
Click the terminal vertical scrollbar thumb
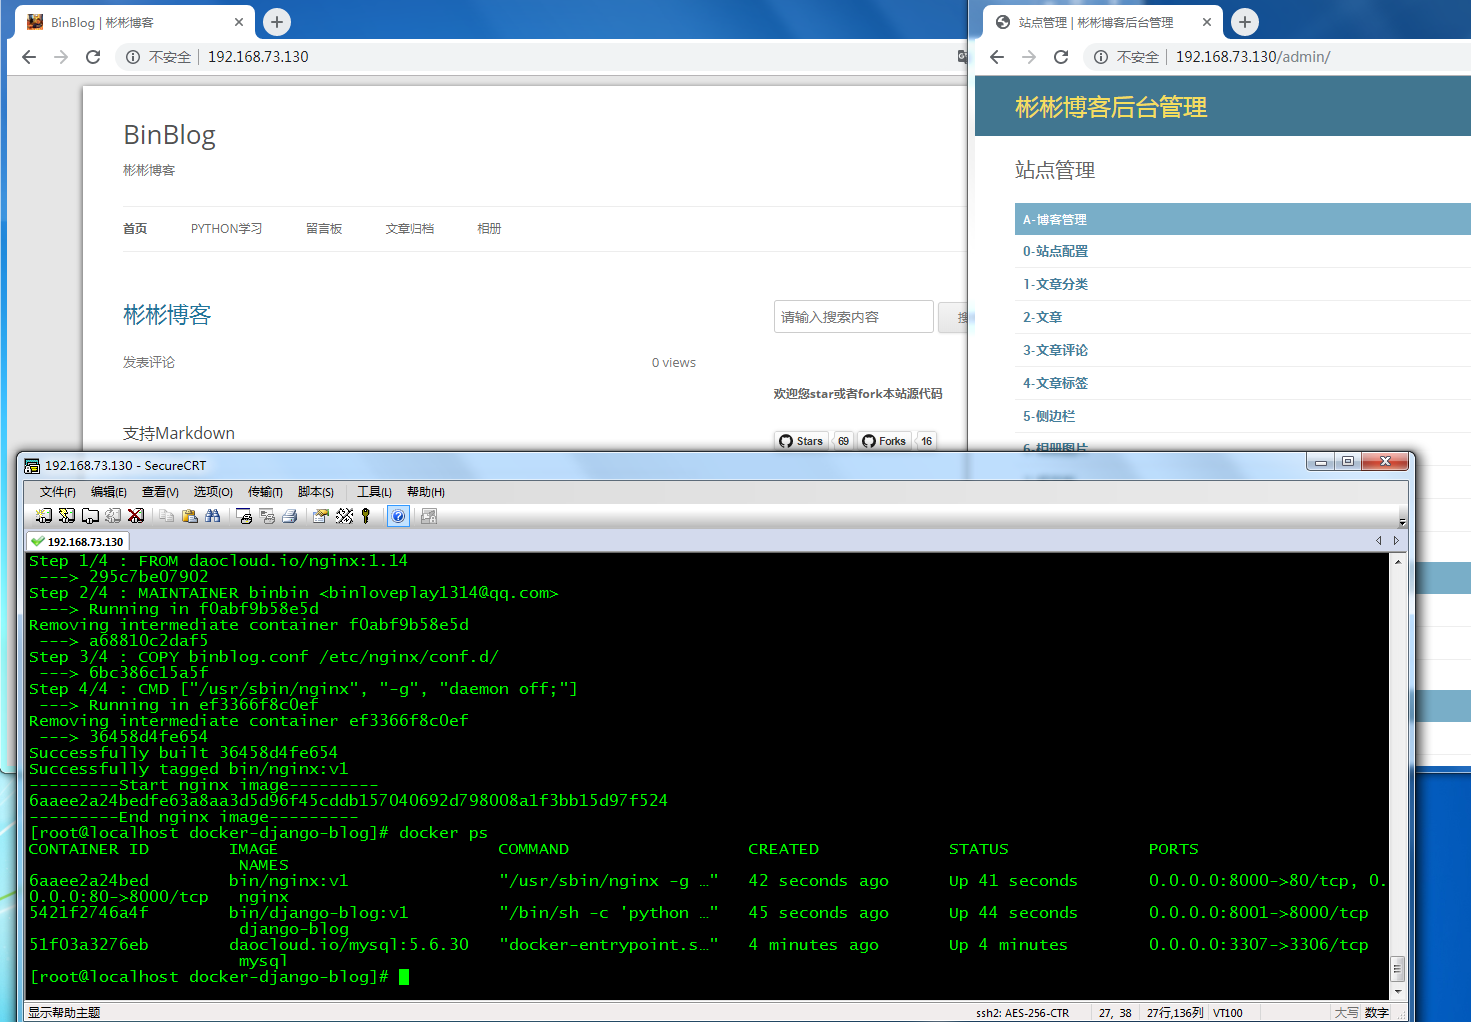1398,968
